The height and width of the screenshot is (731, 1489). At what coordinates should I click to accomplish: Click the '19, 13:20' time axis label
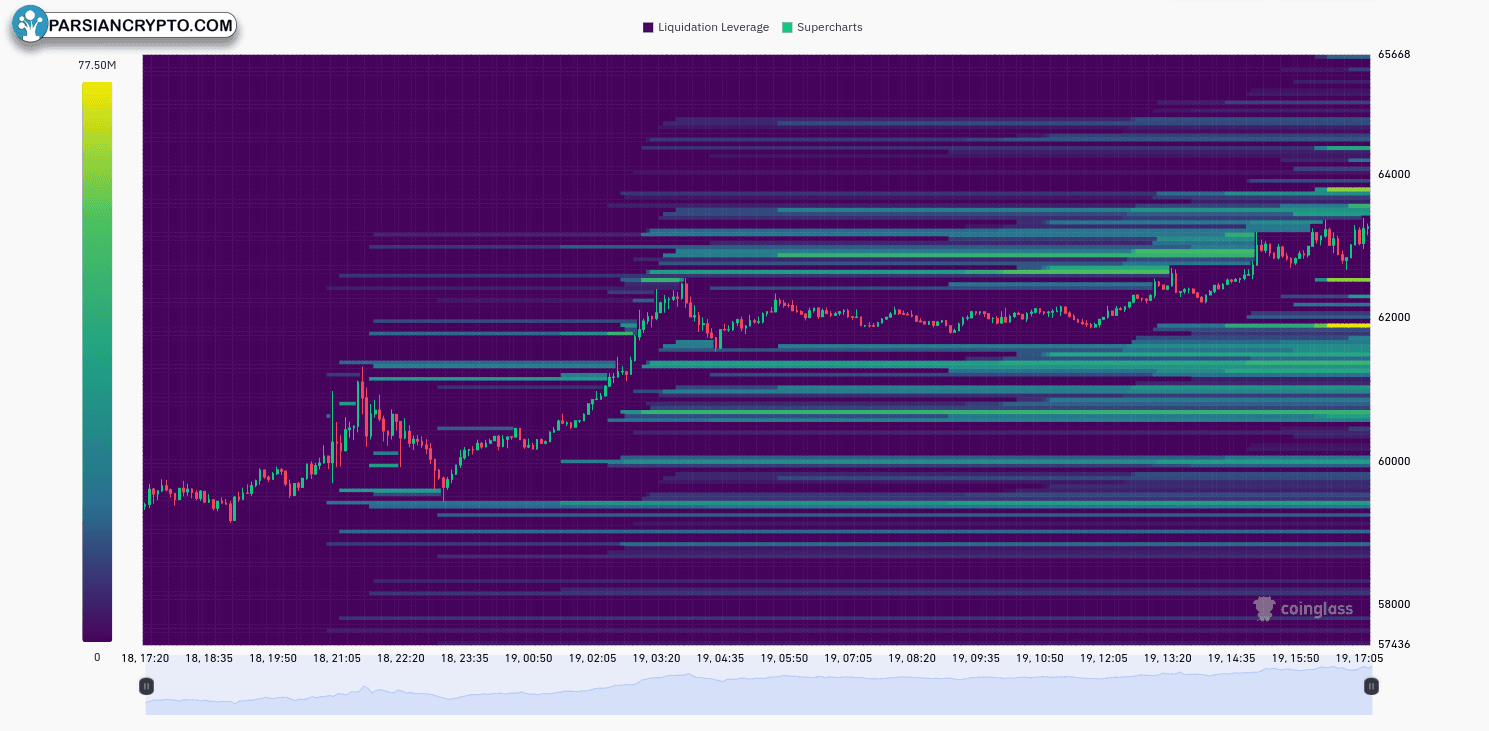[x=1168, y=658]
